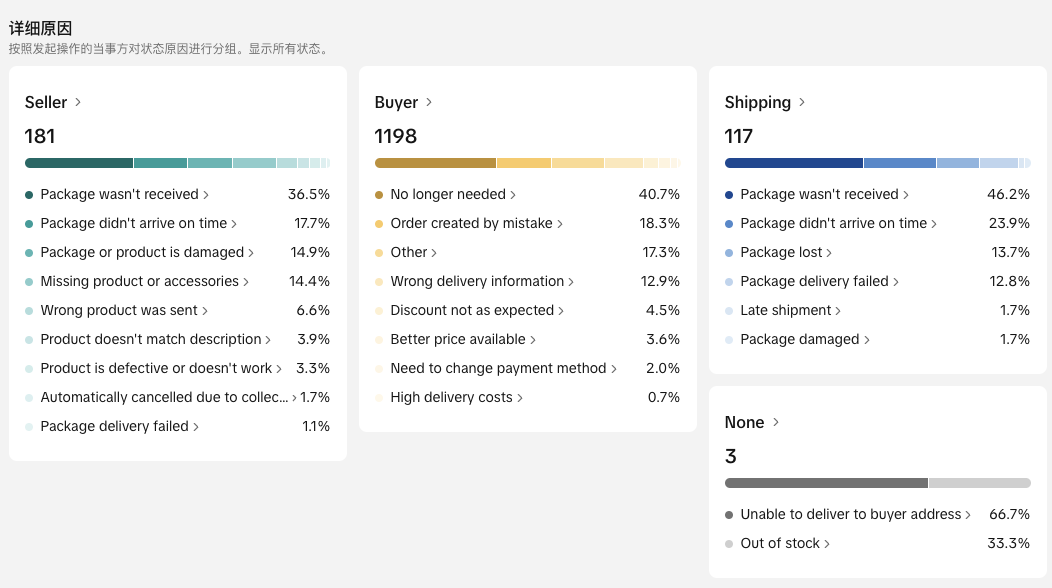Expand the Order created by mistake reason
Screen dimensions: 1052x588
point(471,224)
